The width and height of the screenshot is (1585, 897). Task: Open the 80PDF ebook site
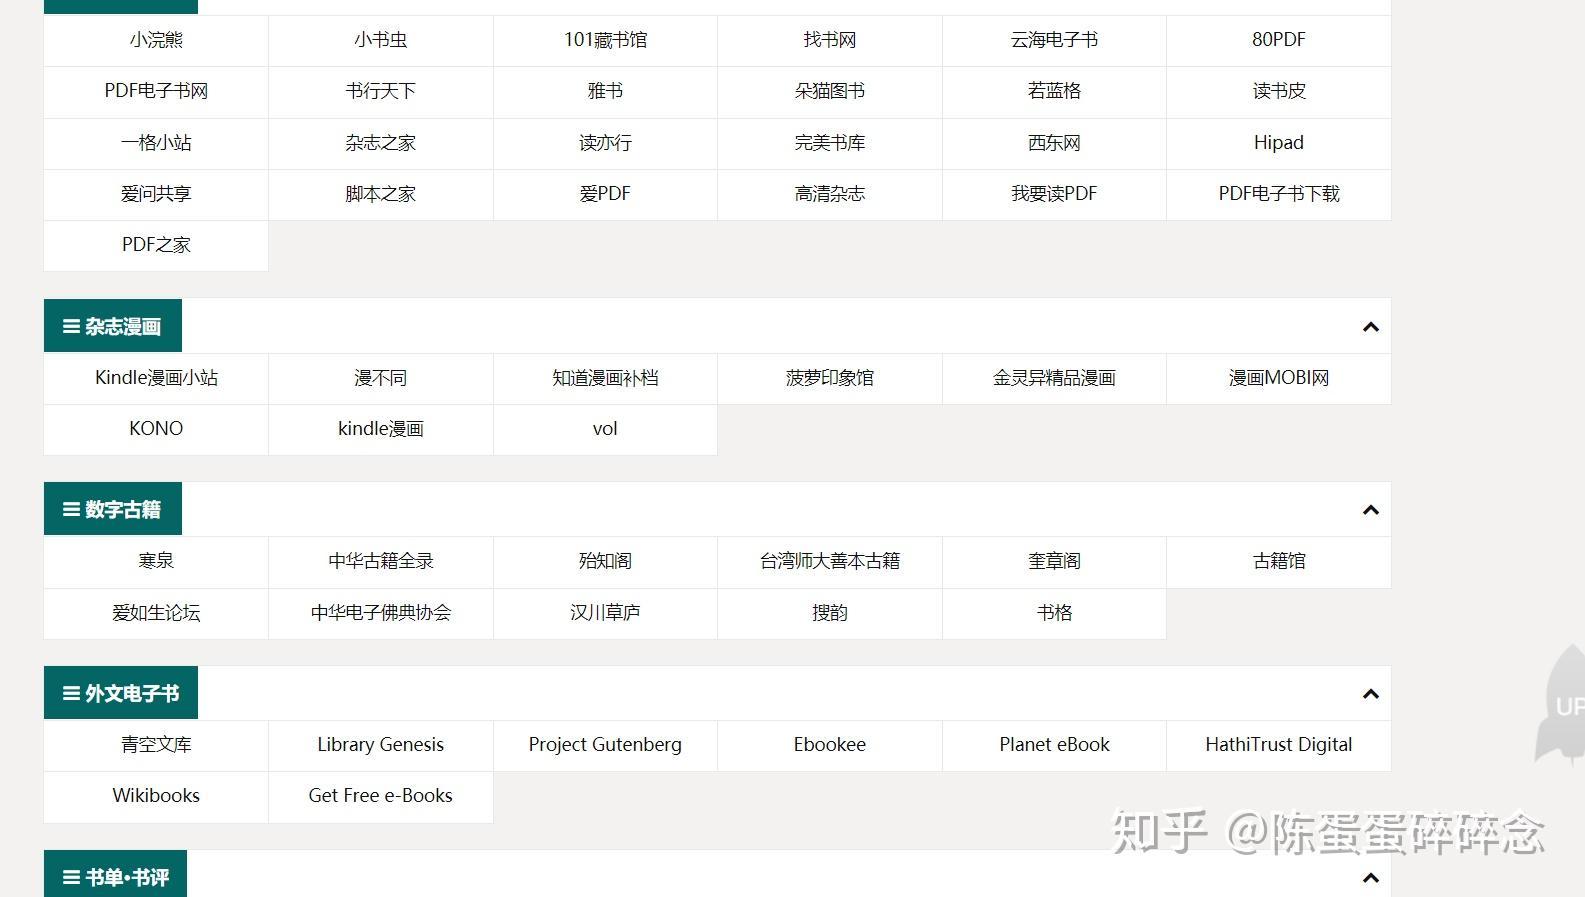[x=1278, y=40]
